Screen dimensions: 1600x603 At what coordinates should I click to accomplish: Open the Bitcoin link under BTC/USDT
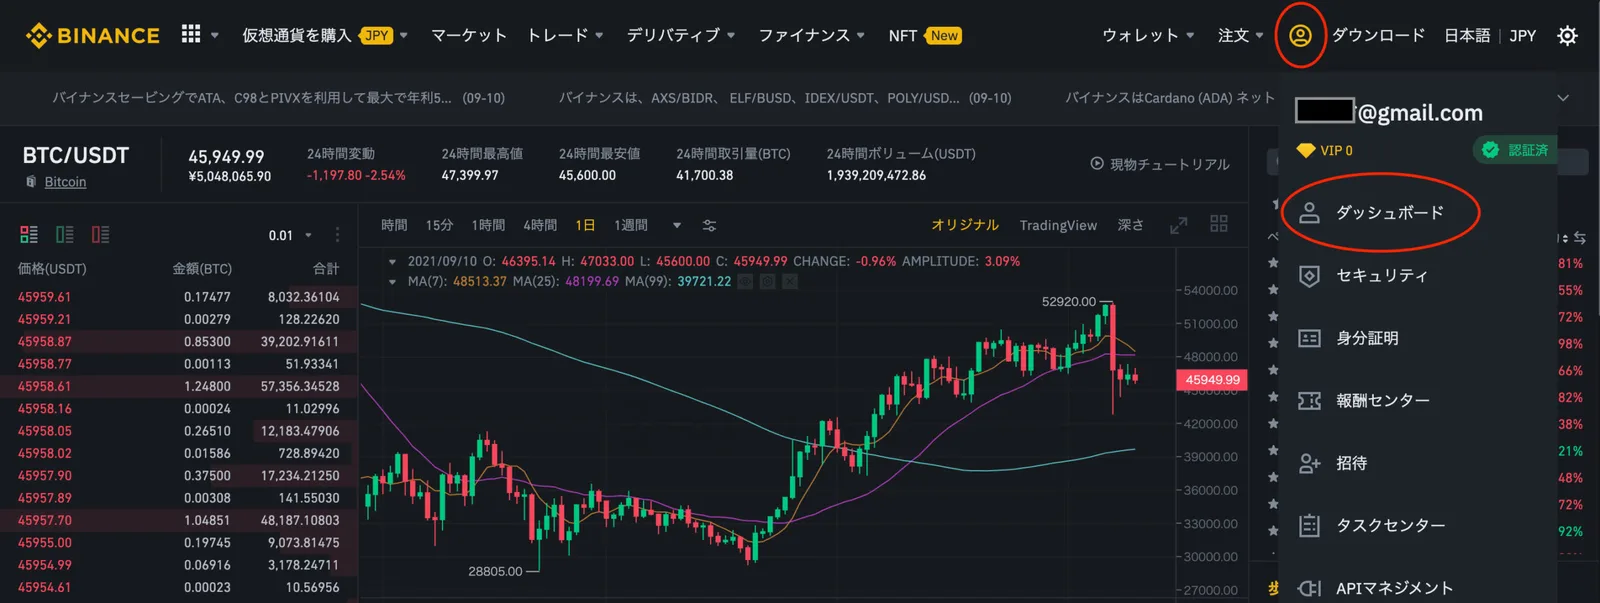click(x=65, y=182)
